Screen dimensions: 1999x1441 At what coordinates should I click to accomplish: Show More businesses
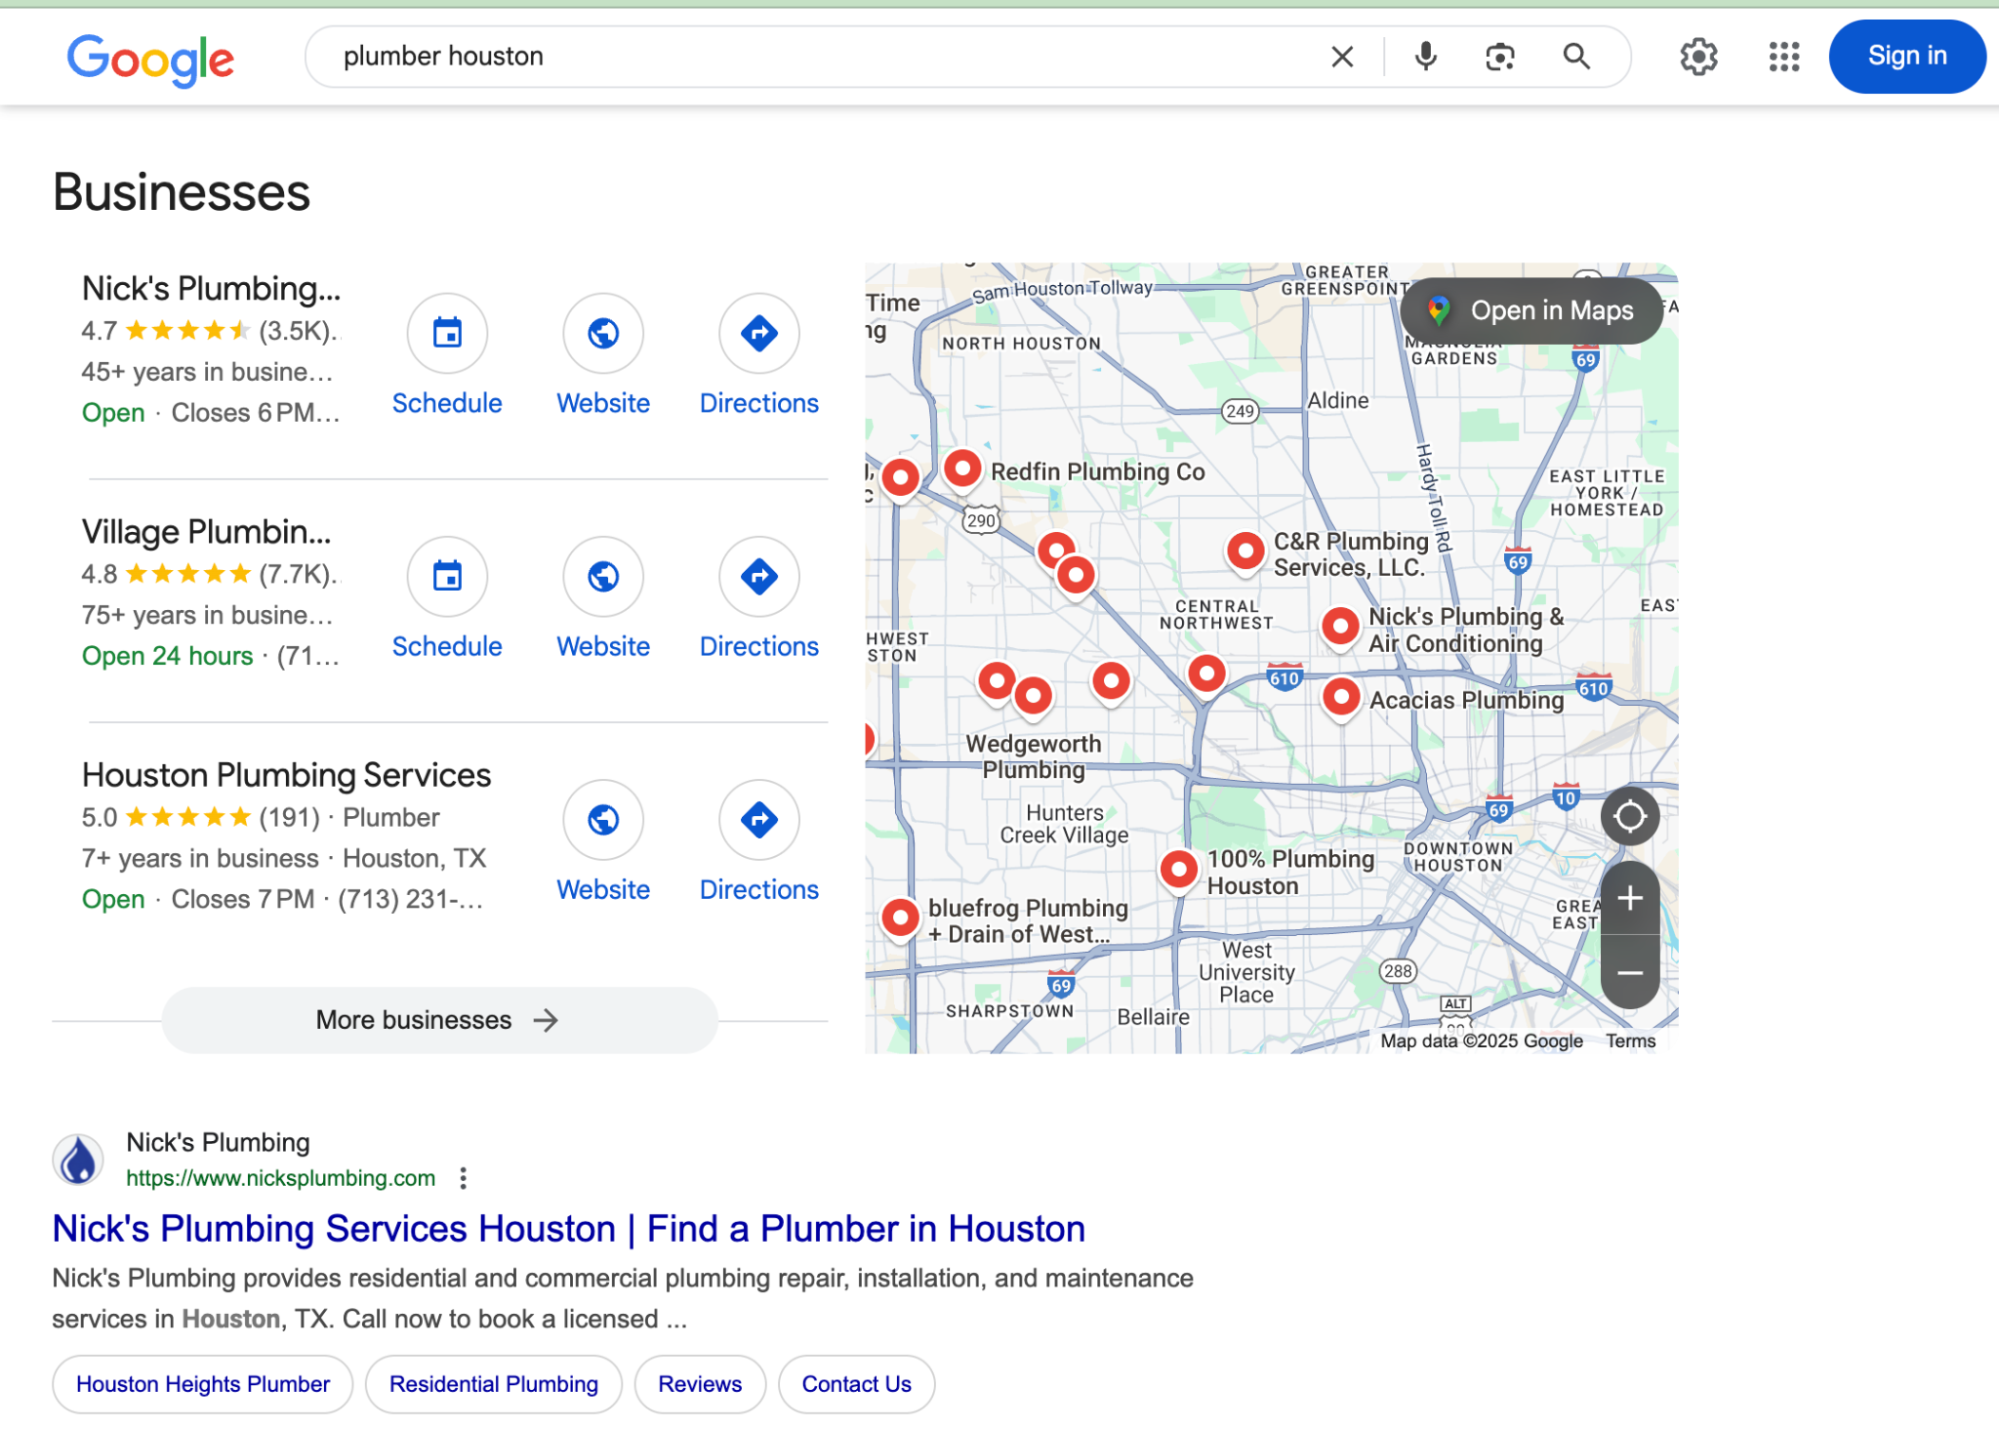pos(437,1019)
